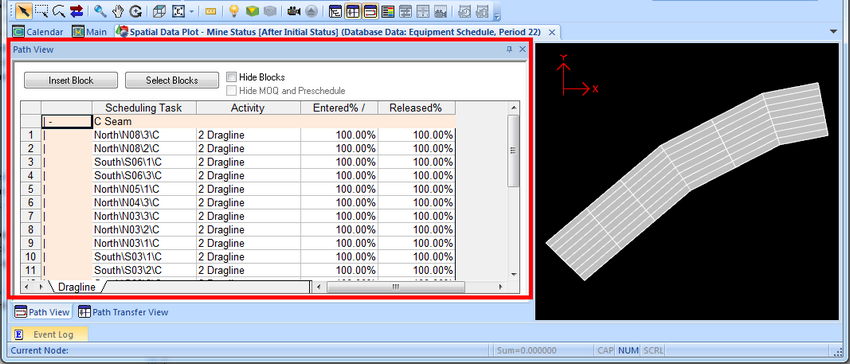Open the Path Transfer View tab

(x=123, y=312)
